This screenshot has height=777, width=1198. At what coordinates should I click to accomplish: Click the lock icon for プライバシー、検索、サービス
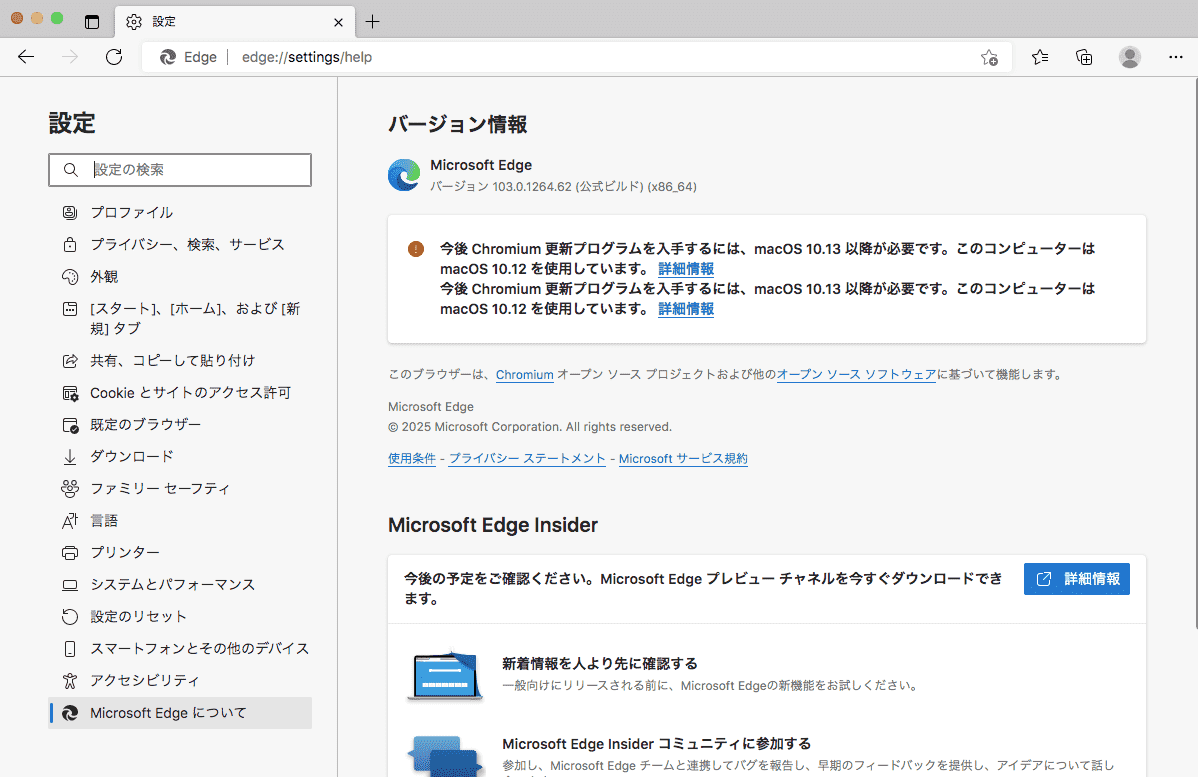(70, 244)
